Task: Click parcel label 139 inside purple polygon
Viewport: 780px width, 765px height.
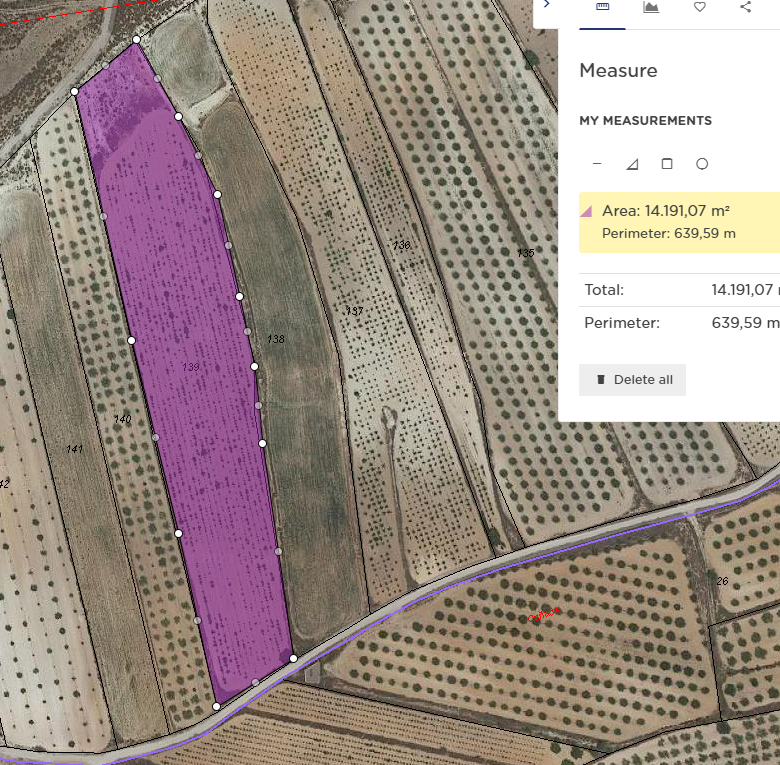Action: click(191, 368)
